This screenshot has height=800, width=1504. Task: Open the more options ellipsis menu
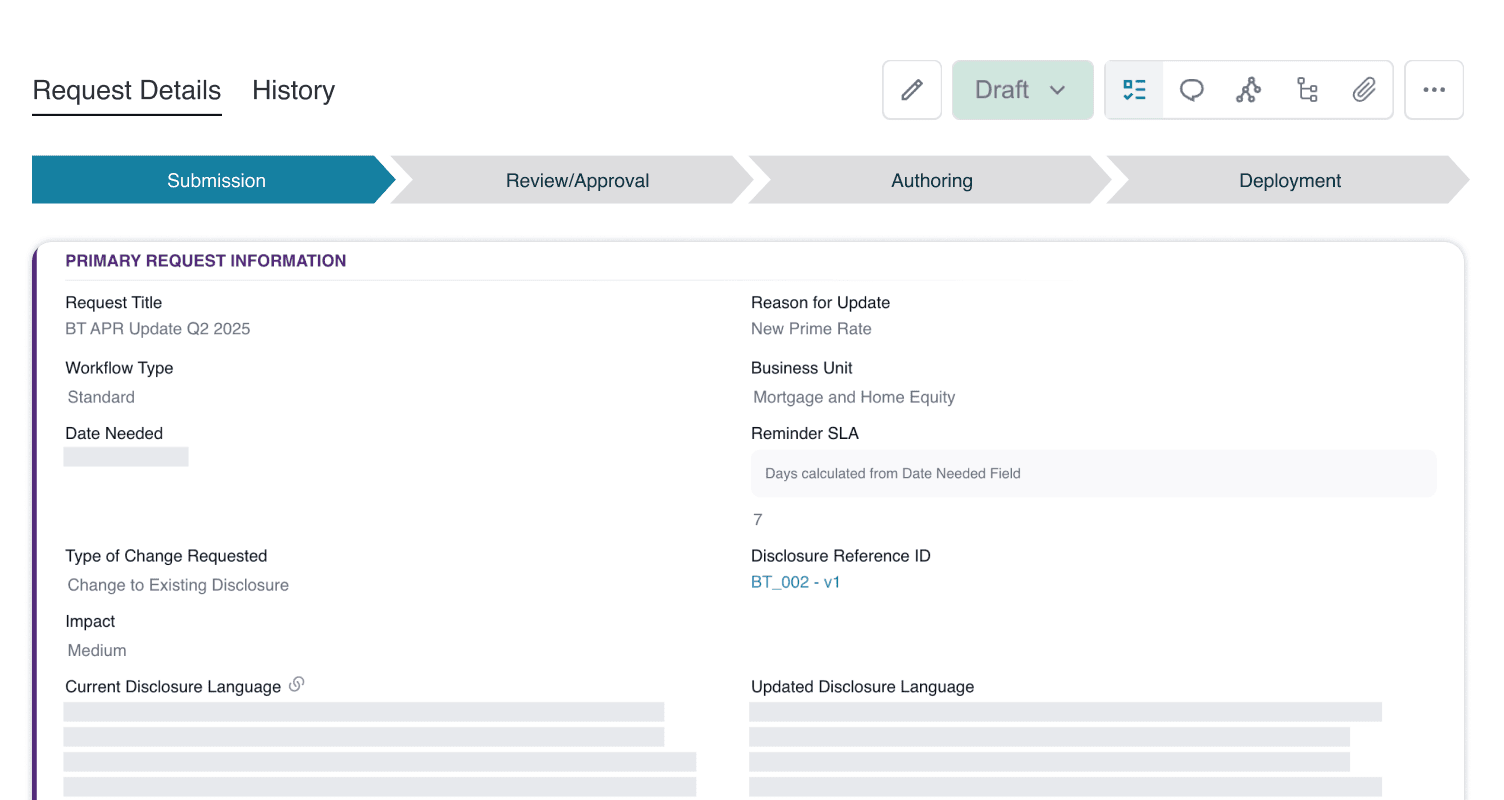pos(1433,90)
